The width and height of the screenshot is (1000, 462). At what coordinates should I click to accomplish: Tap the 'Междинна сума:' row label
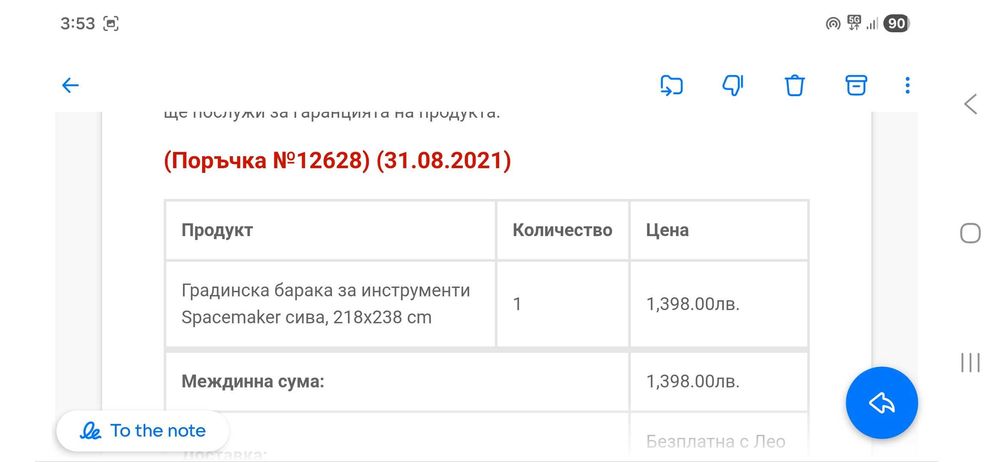click(253, 381)
